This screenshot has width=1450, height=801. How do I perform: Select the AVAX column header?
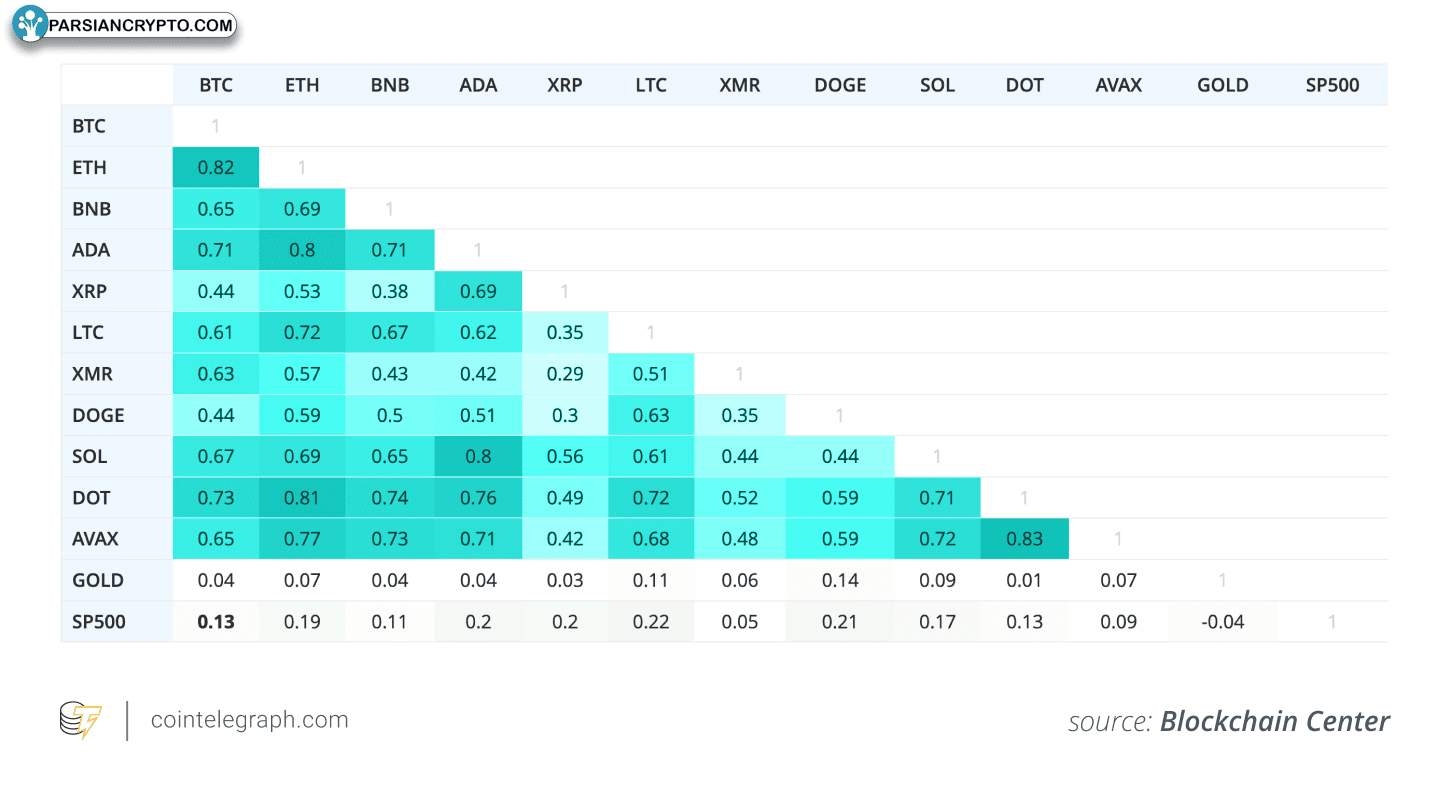1119,85
